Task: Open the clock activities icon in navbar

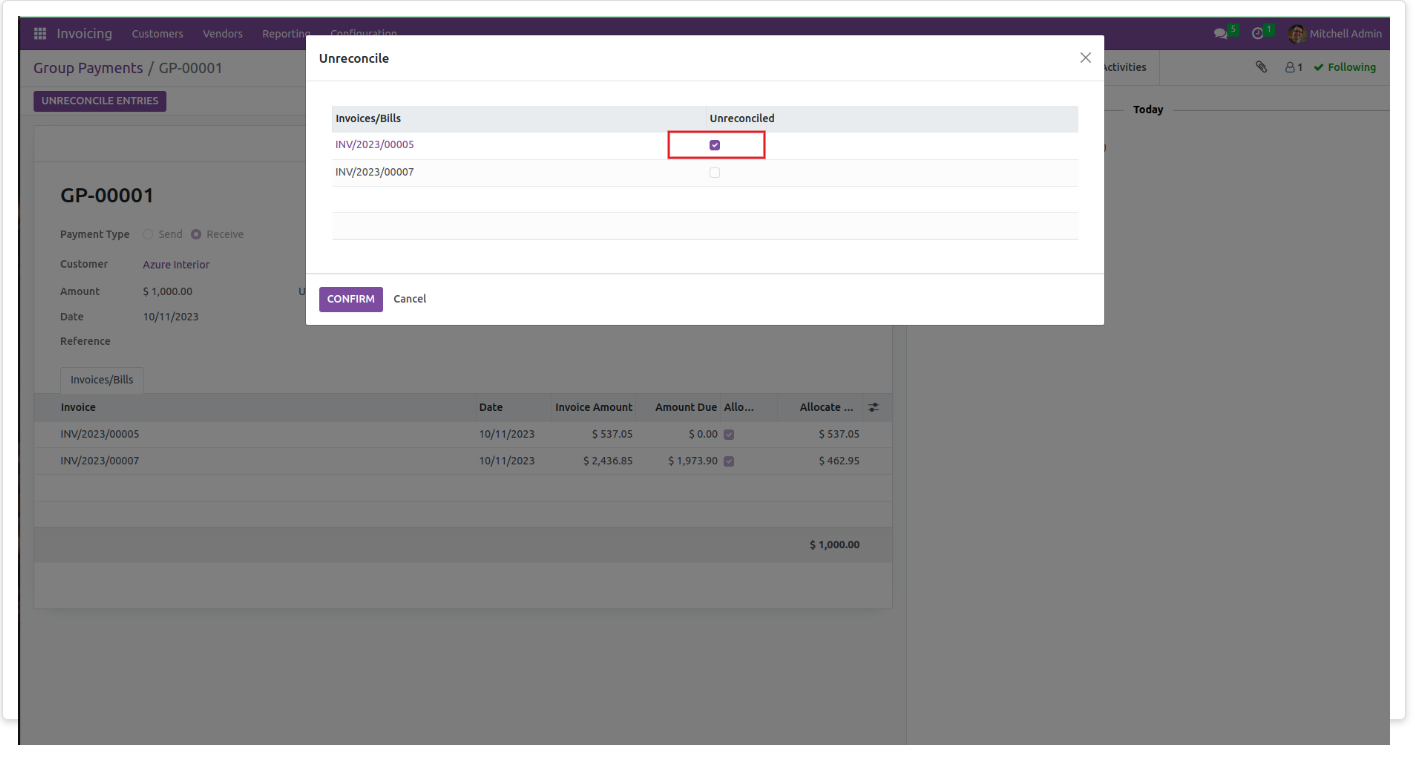Action: (1258, 34)
